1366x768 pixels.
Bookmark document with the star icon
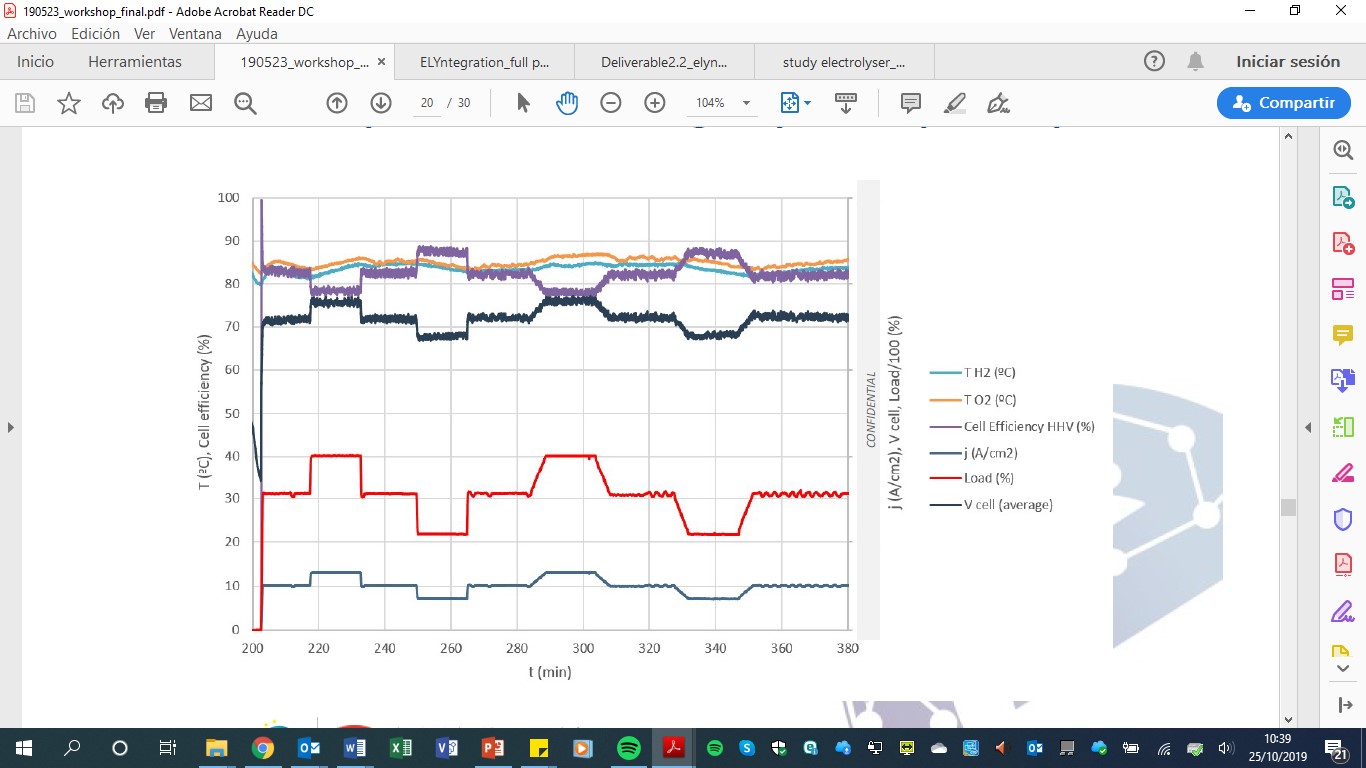click(x=69, y=103)
